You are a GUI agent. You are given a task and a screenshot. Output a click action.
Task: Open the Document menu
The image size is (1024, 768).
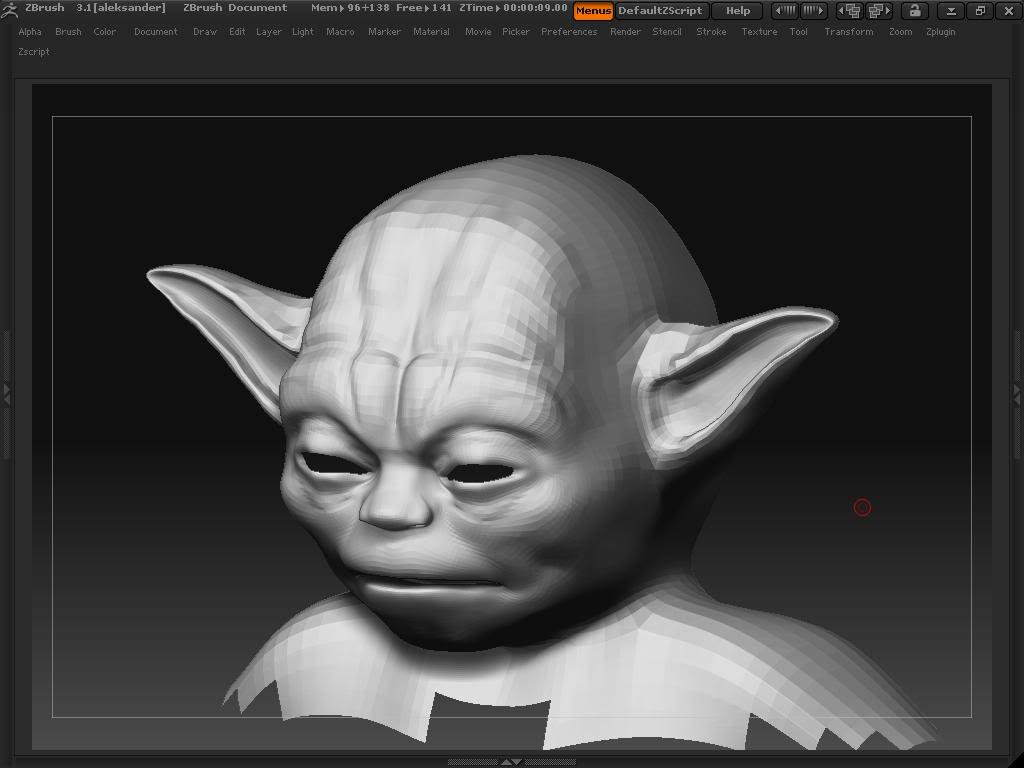(x=155, y=31)
